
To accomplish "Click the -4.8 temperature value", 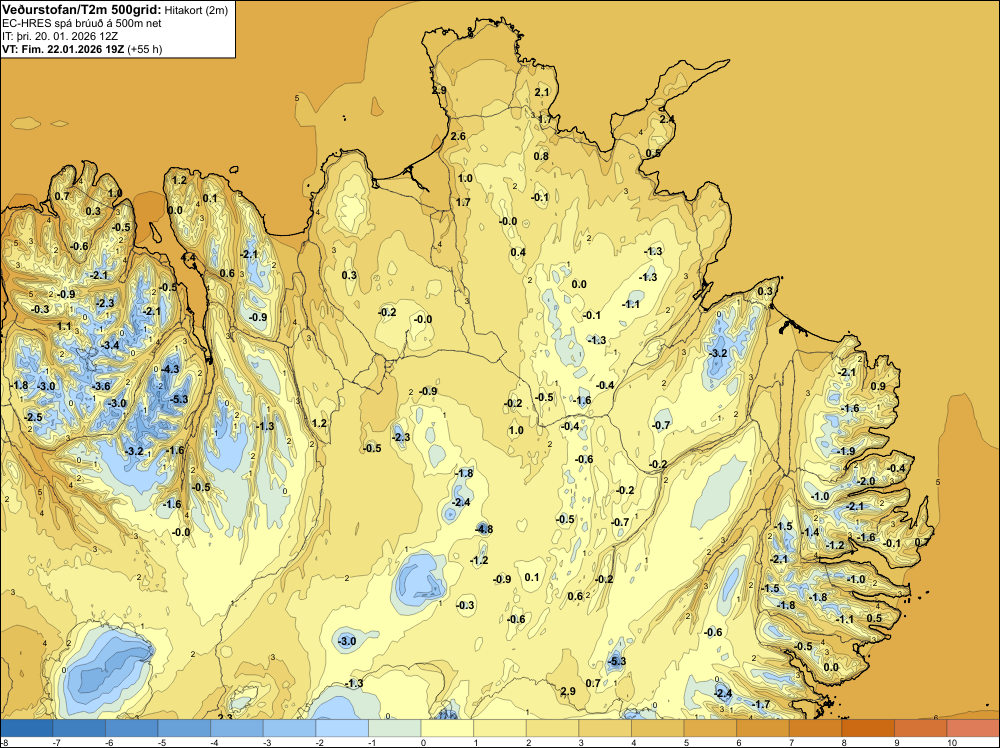I will tap(484, 529).
